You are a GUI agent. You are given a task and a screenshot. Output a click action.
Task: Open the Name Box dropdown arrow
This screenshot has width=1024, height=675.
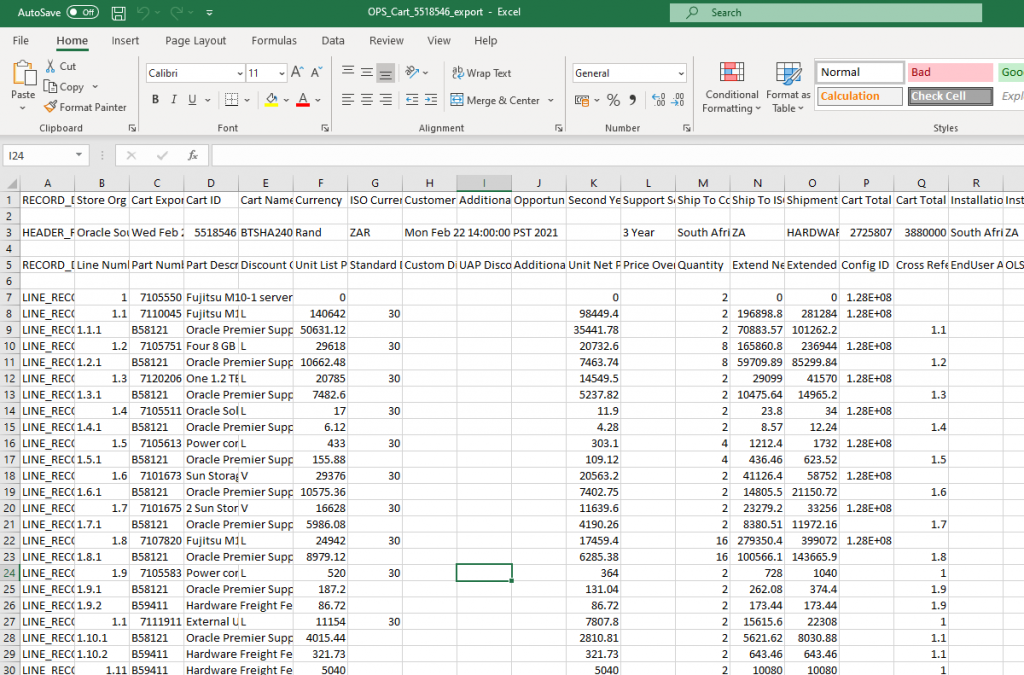pos(80,156)
